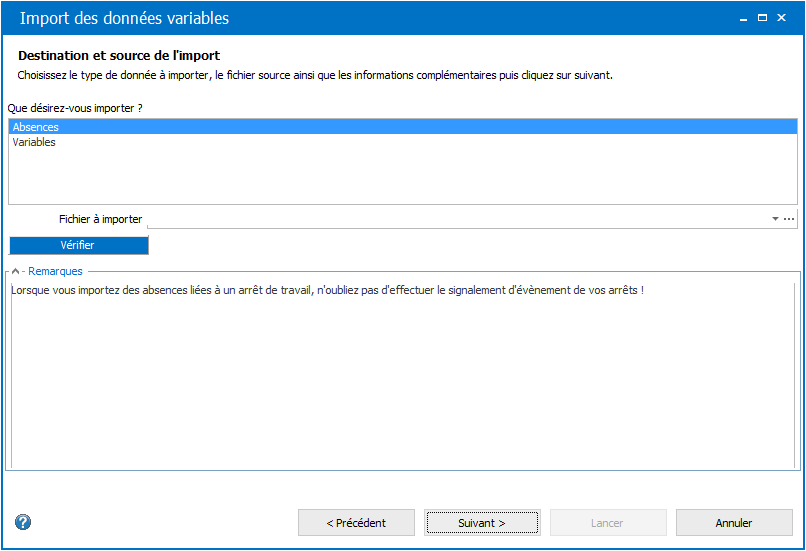Minimize the Import des données variables window
The width and height of the screenshot is (806, 551).
pos(743,19)
